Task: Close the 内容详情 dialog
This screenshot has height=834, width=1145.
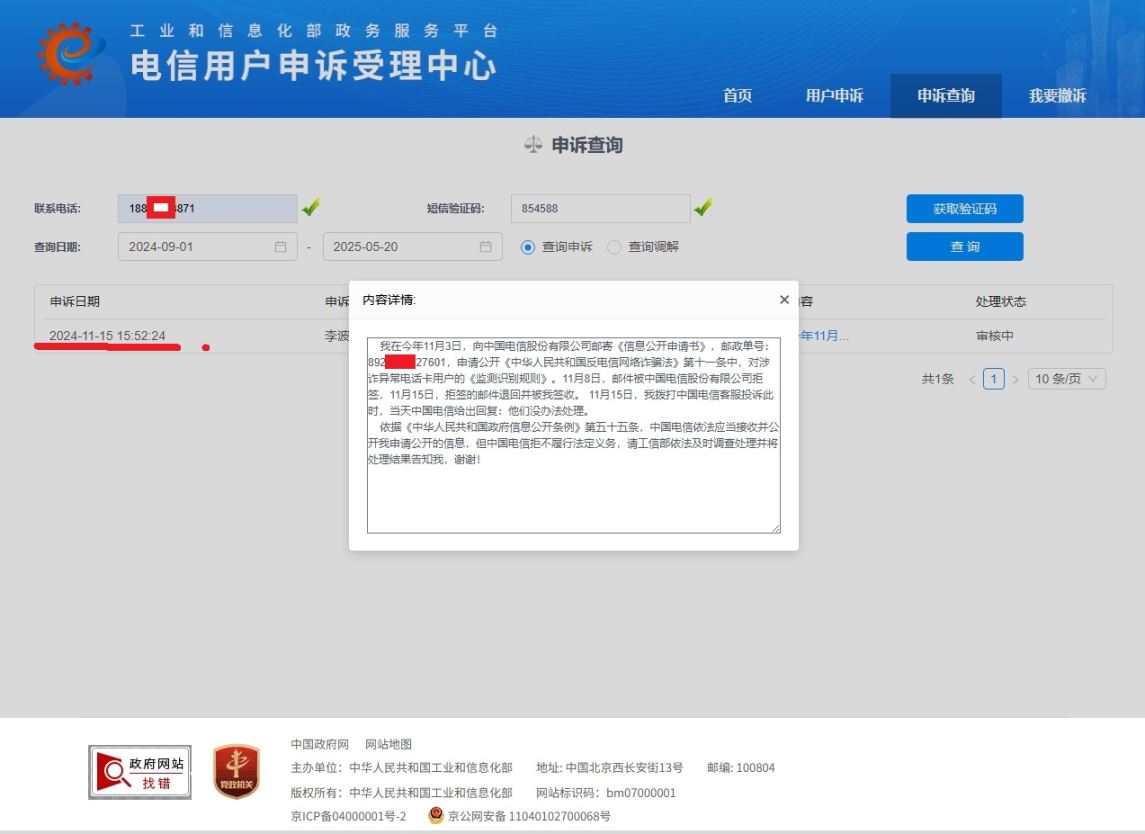Action: (x=784, y=299)
